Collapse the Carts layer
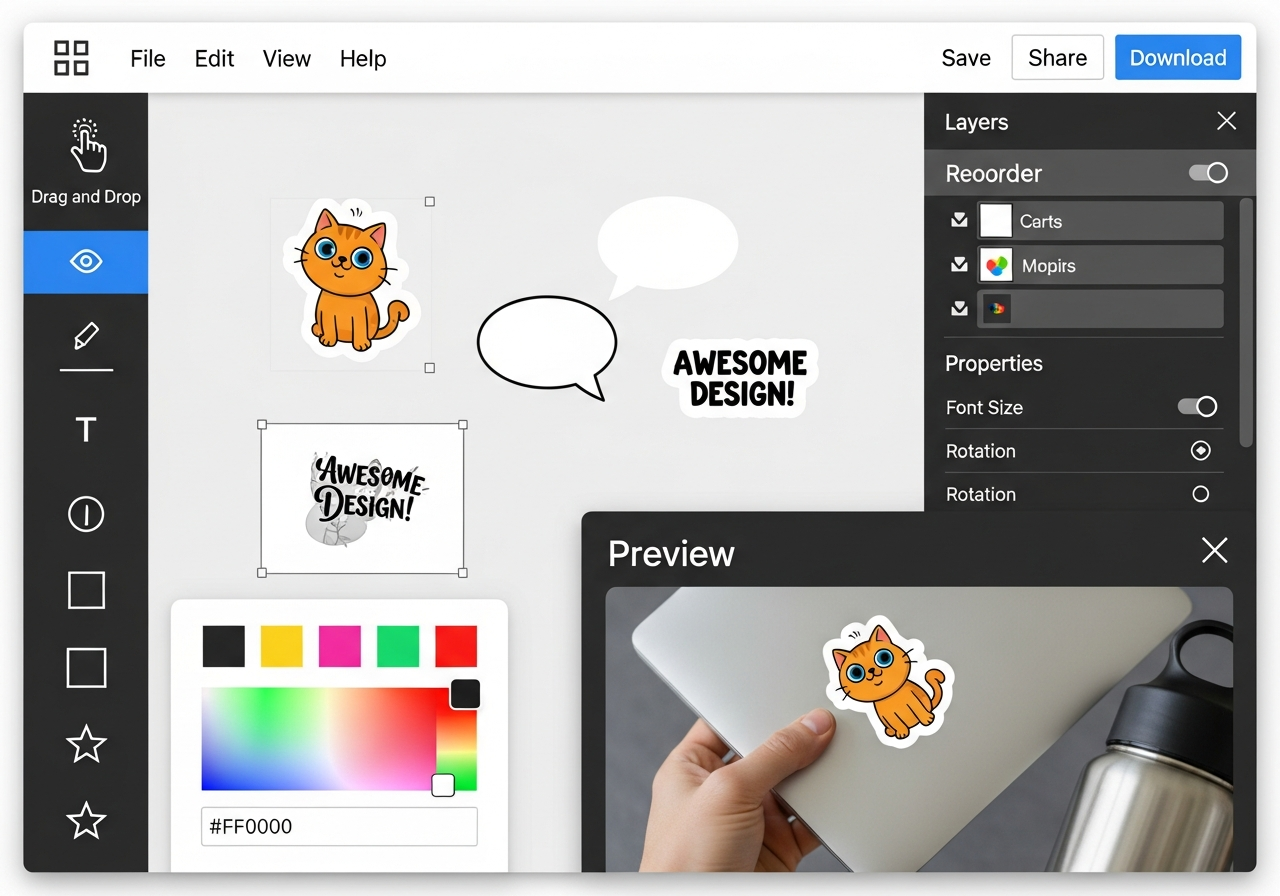 pyautogui.click(x=958, y=220)
